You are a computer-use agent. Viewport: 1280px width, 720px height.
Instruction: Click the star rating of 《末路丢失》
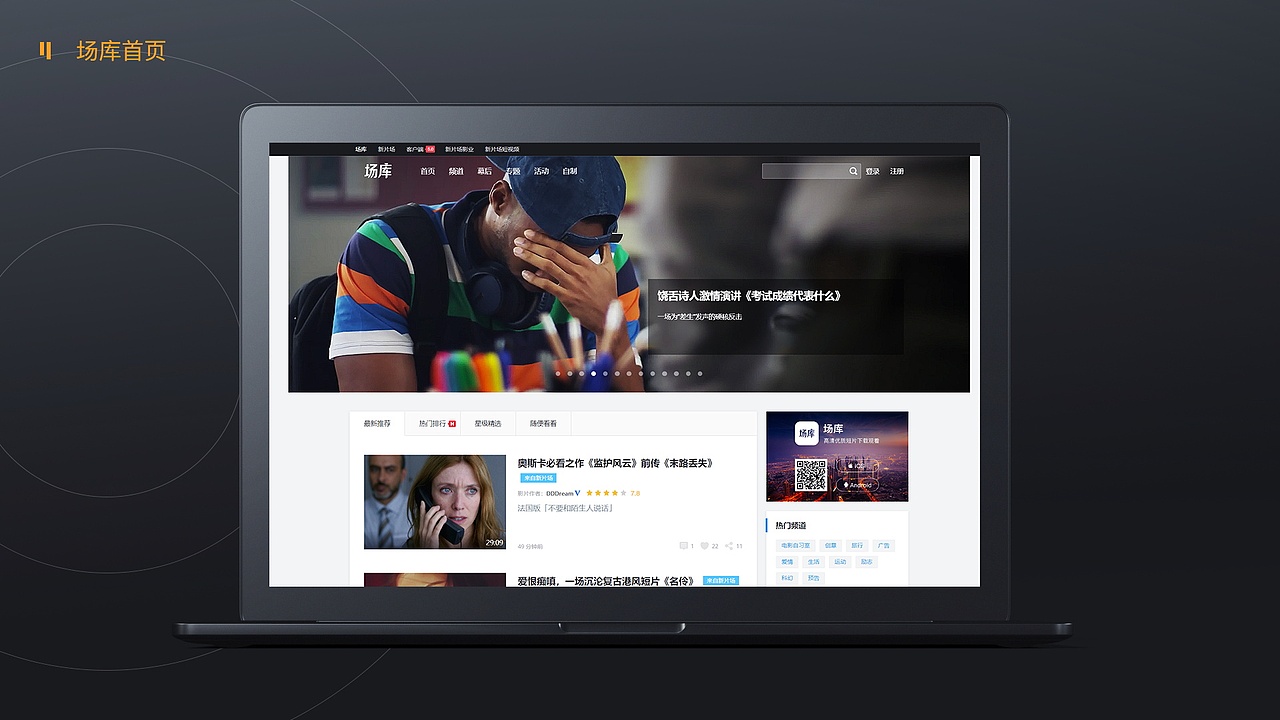coord(606,493)
